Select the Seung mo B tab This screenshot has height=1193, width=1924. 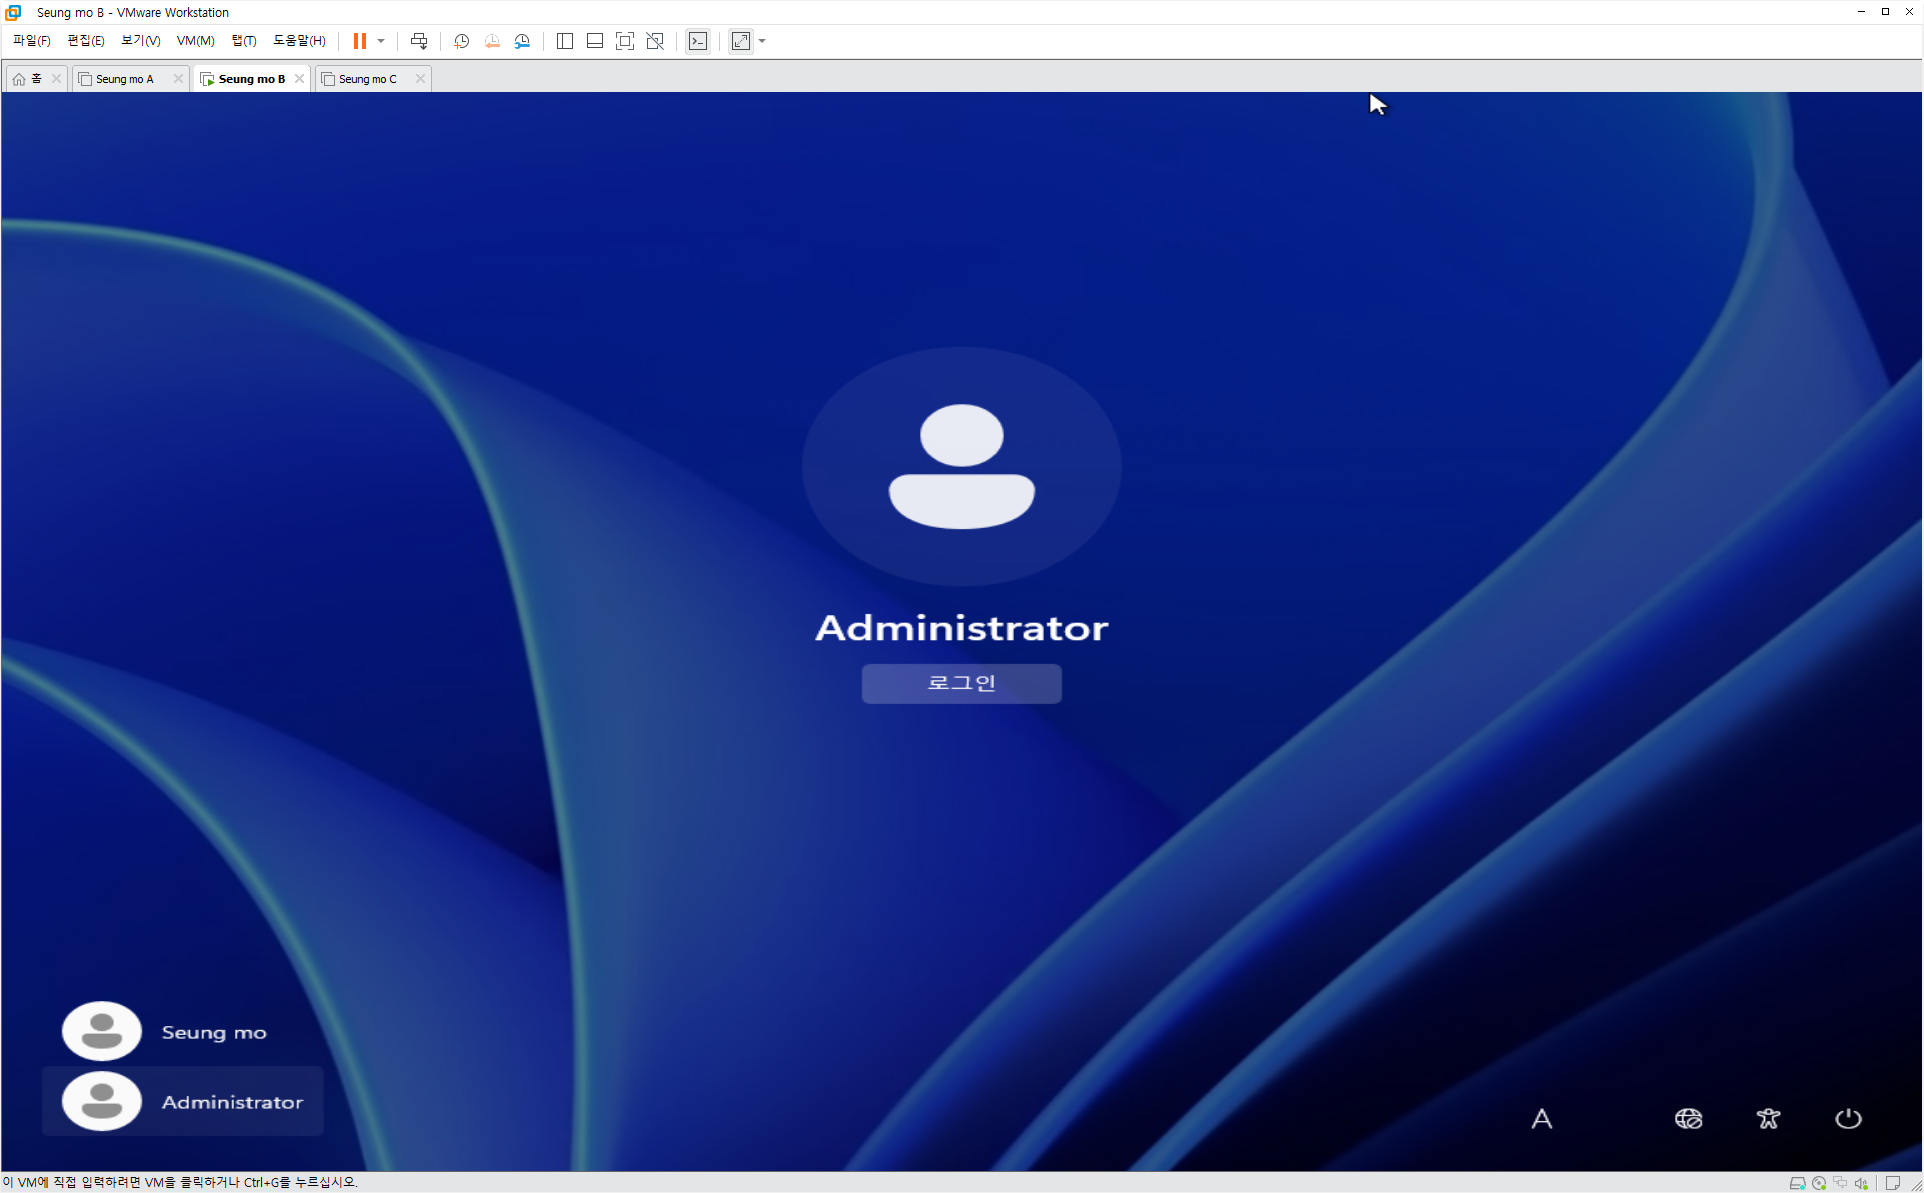tap(251, 79)
